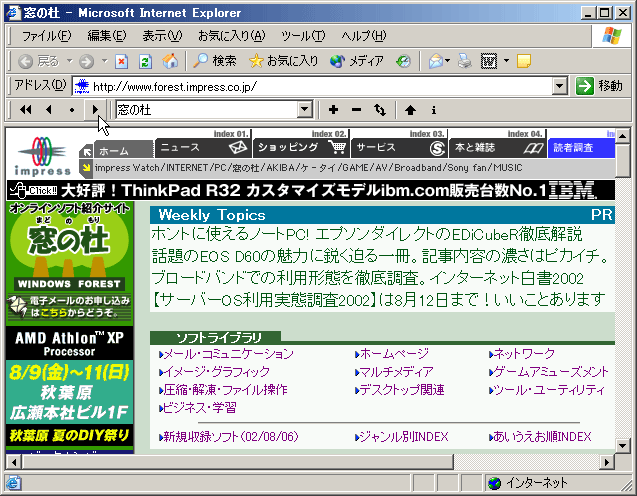
Task: Select the ショッピング navigation tab
Action: 301,147
